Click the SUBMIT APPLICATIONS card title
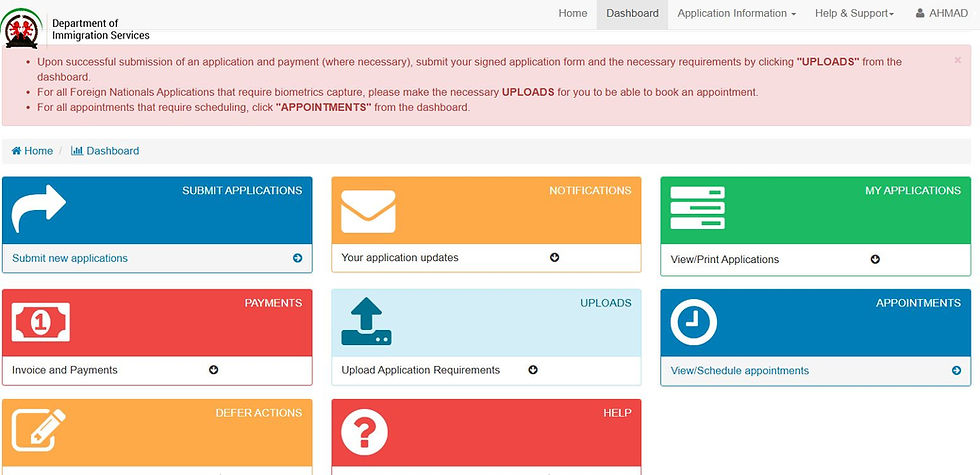 point(242,191)
